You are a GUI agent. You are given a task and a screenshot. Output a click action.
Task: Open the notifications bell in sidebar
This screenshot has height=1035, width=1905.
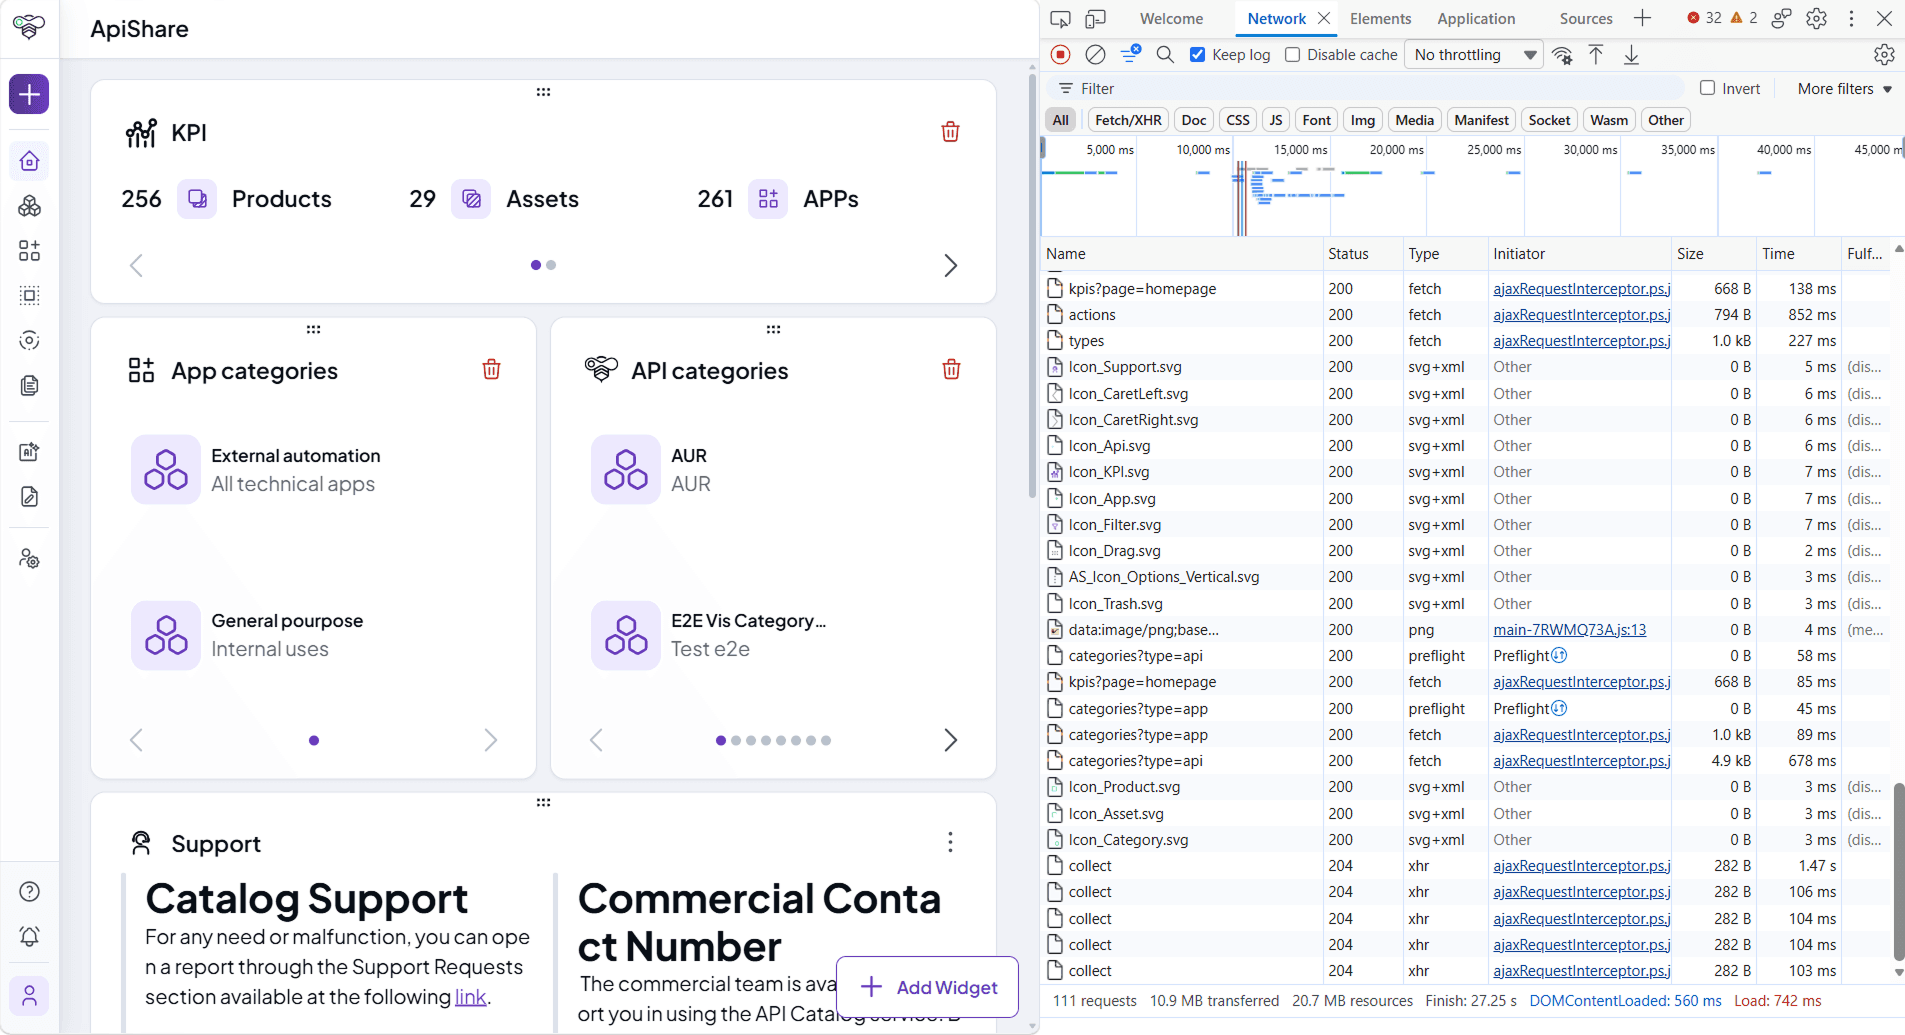(x=29, y=936)
